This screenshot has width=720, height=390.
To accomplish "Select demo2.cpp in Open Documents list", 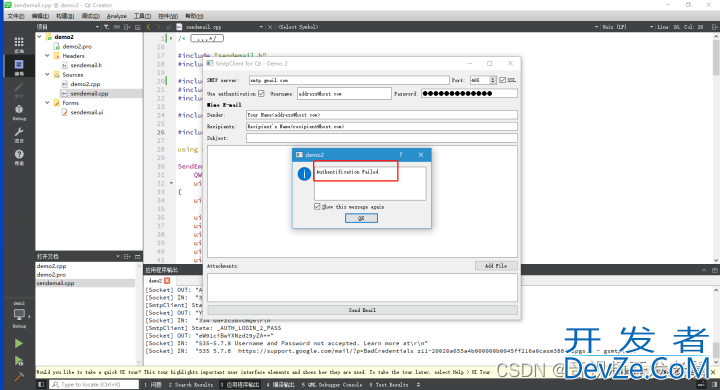I will [51, 266].
